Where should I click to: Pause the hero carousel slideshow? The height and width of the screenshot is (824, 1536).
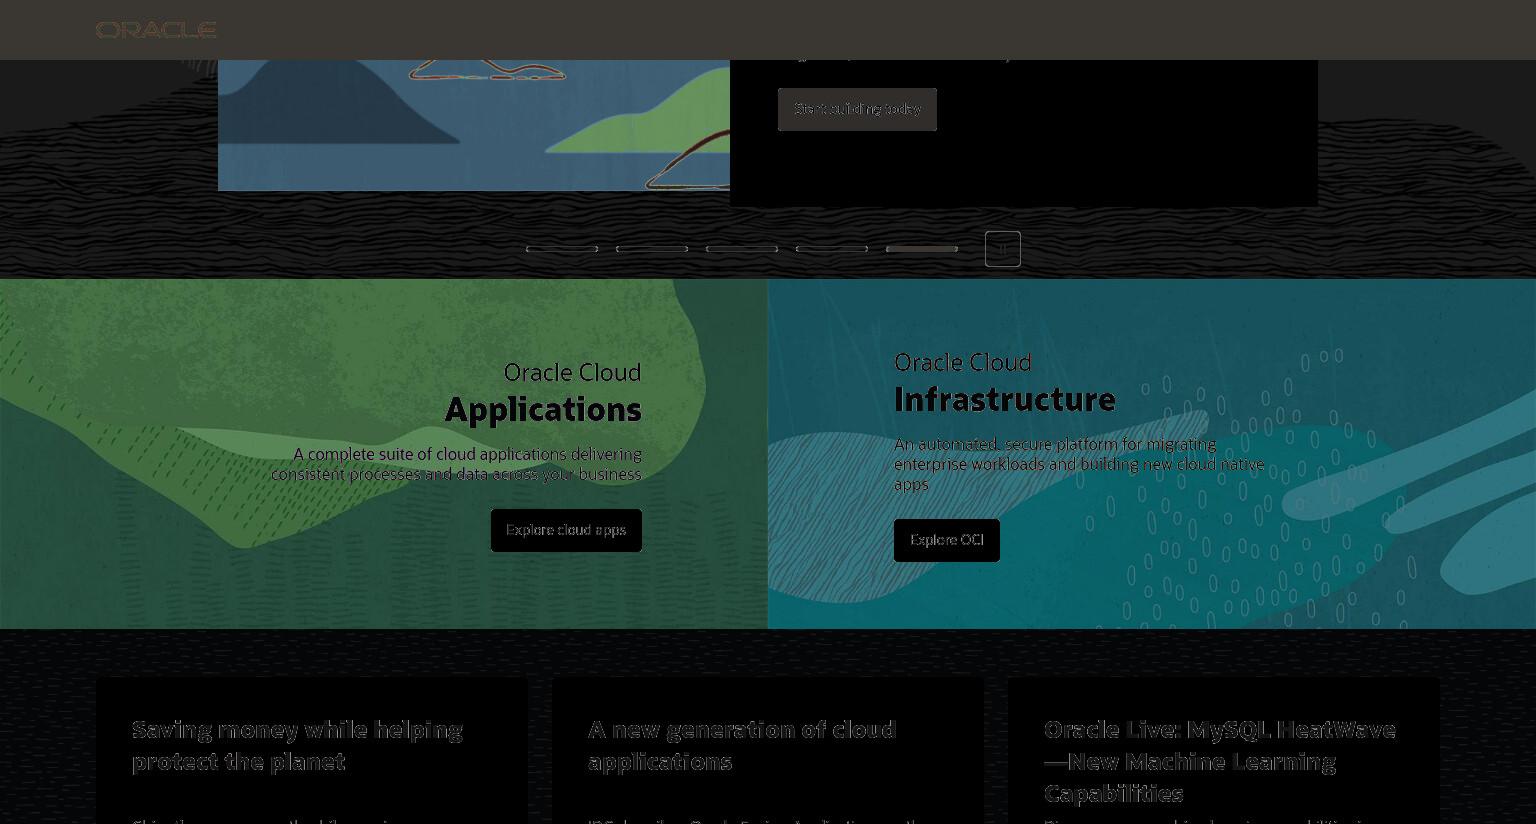click(x=1003, y=249)
